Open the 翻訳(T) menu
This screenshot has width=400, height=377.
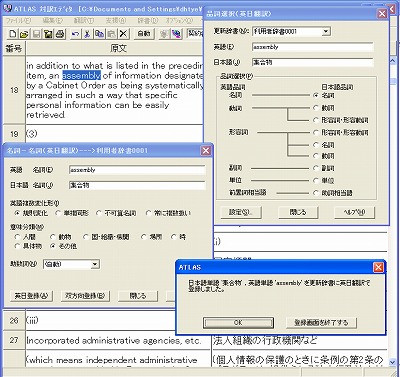(x=84, y=21)
